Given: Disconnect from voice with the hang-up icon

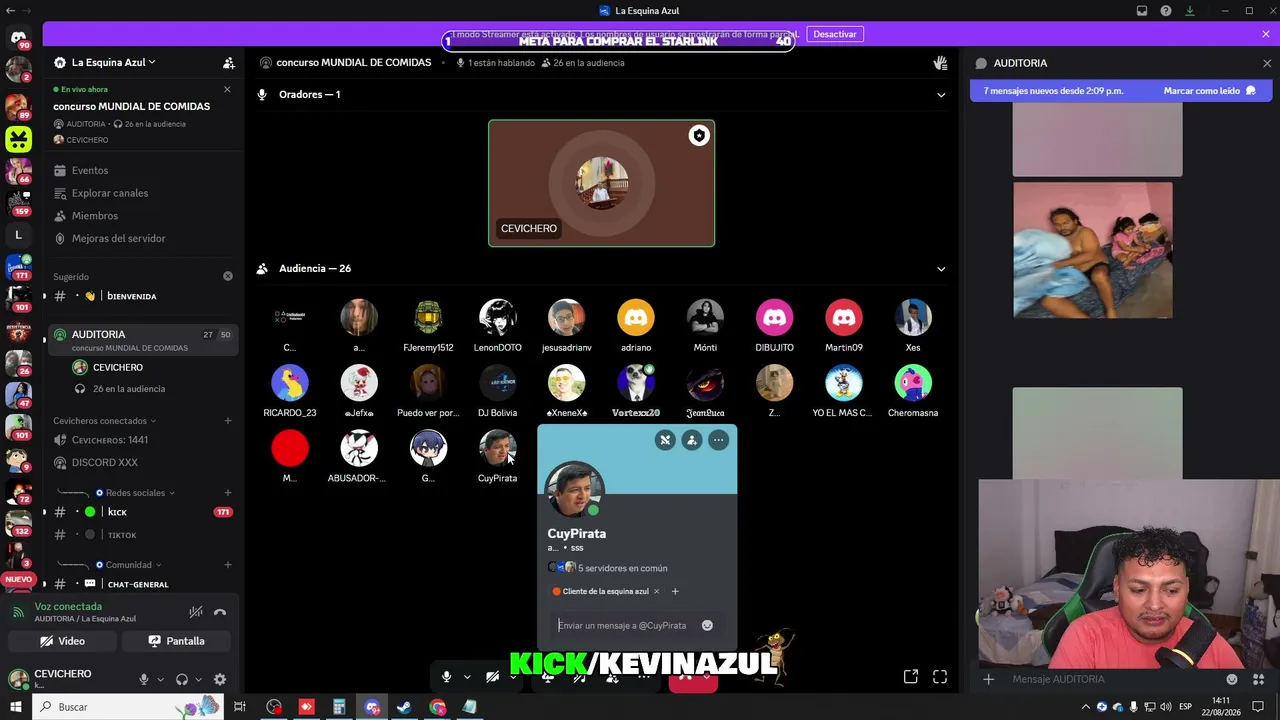Looking at the screenshot, I should (x=220, y=612).
